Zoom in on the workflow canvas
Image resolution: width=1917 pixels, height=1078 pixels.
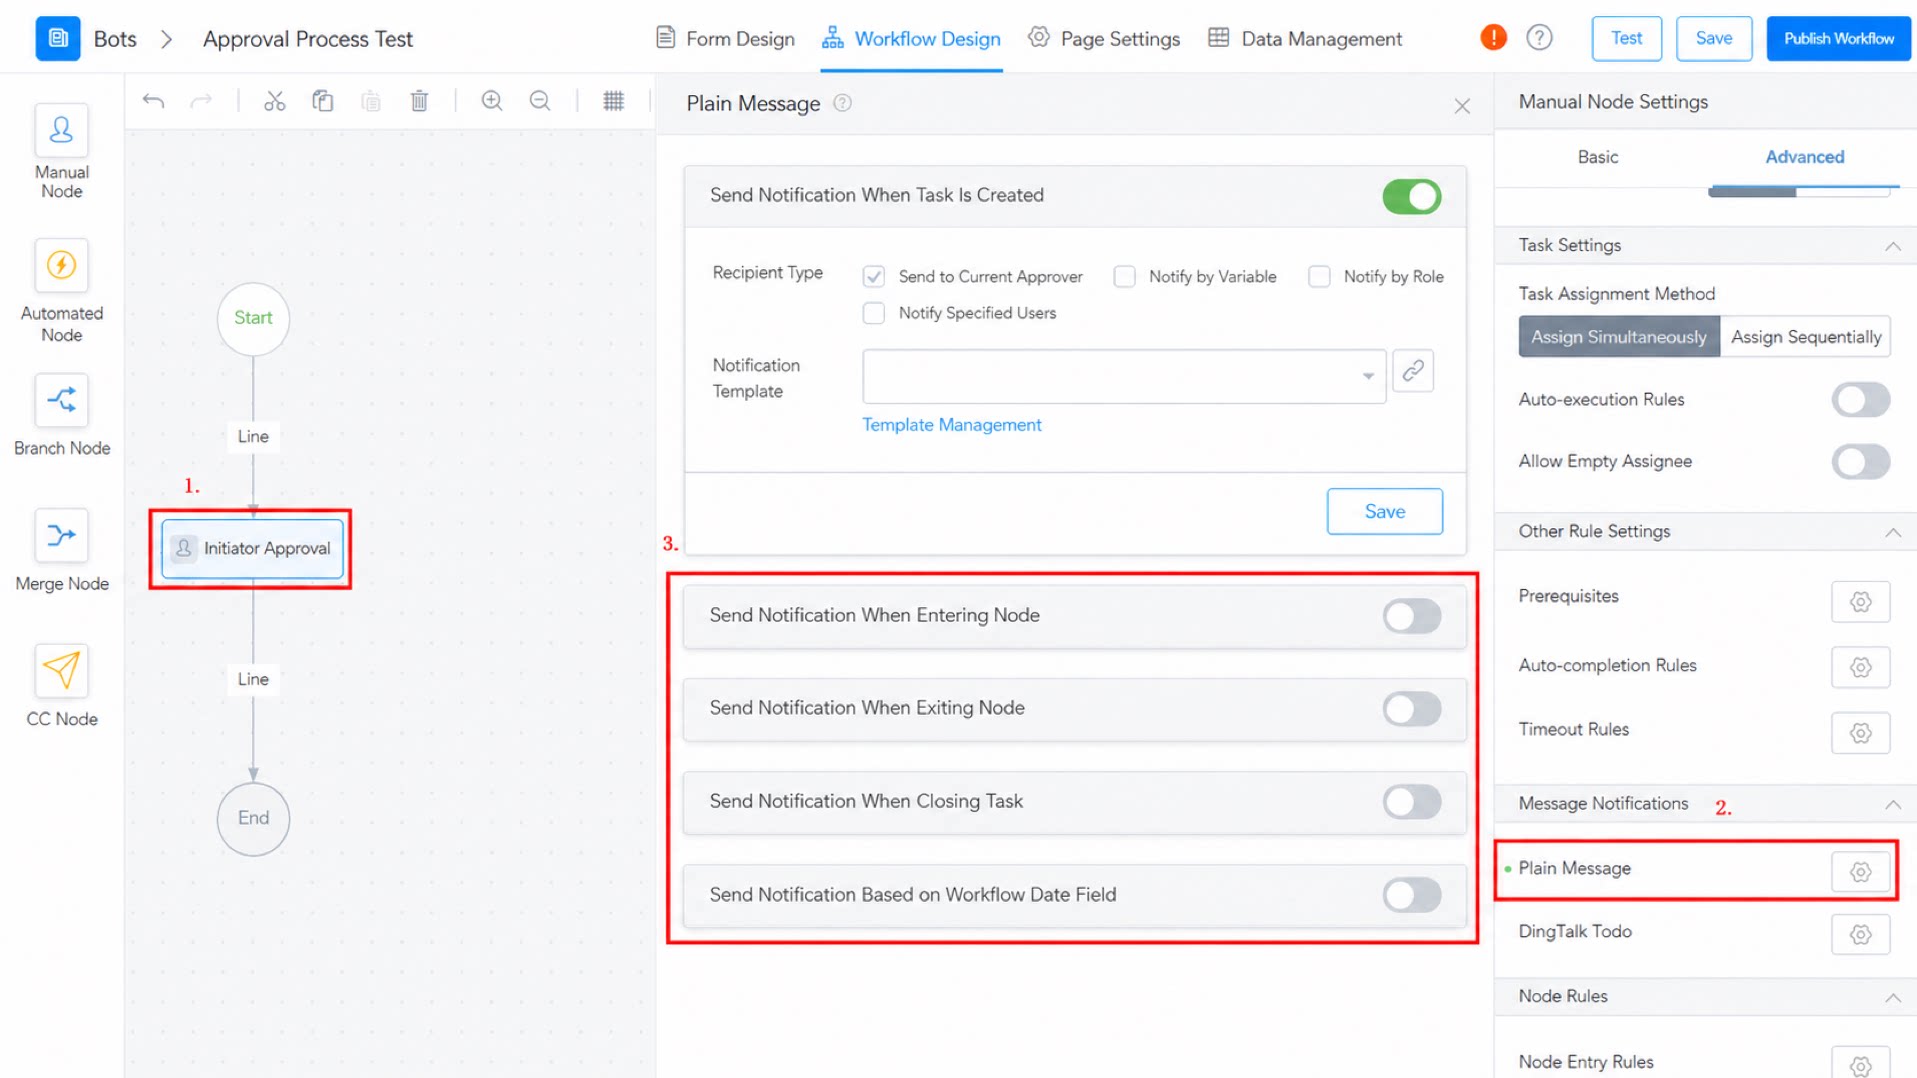[x=491, y=101]
